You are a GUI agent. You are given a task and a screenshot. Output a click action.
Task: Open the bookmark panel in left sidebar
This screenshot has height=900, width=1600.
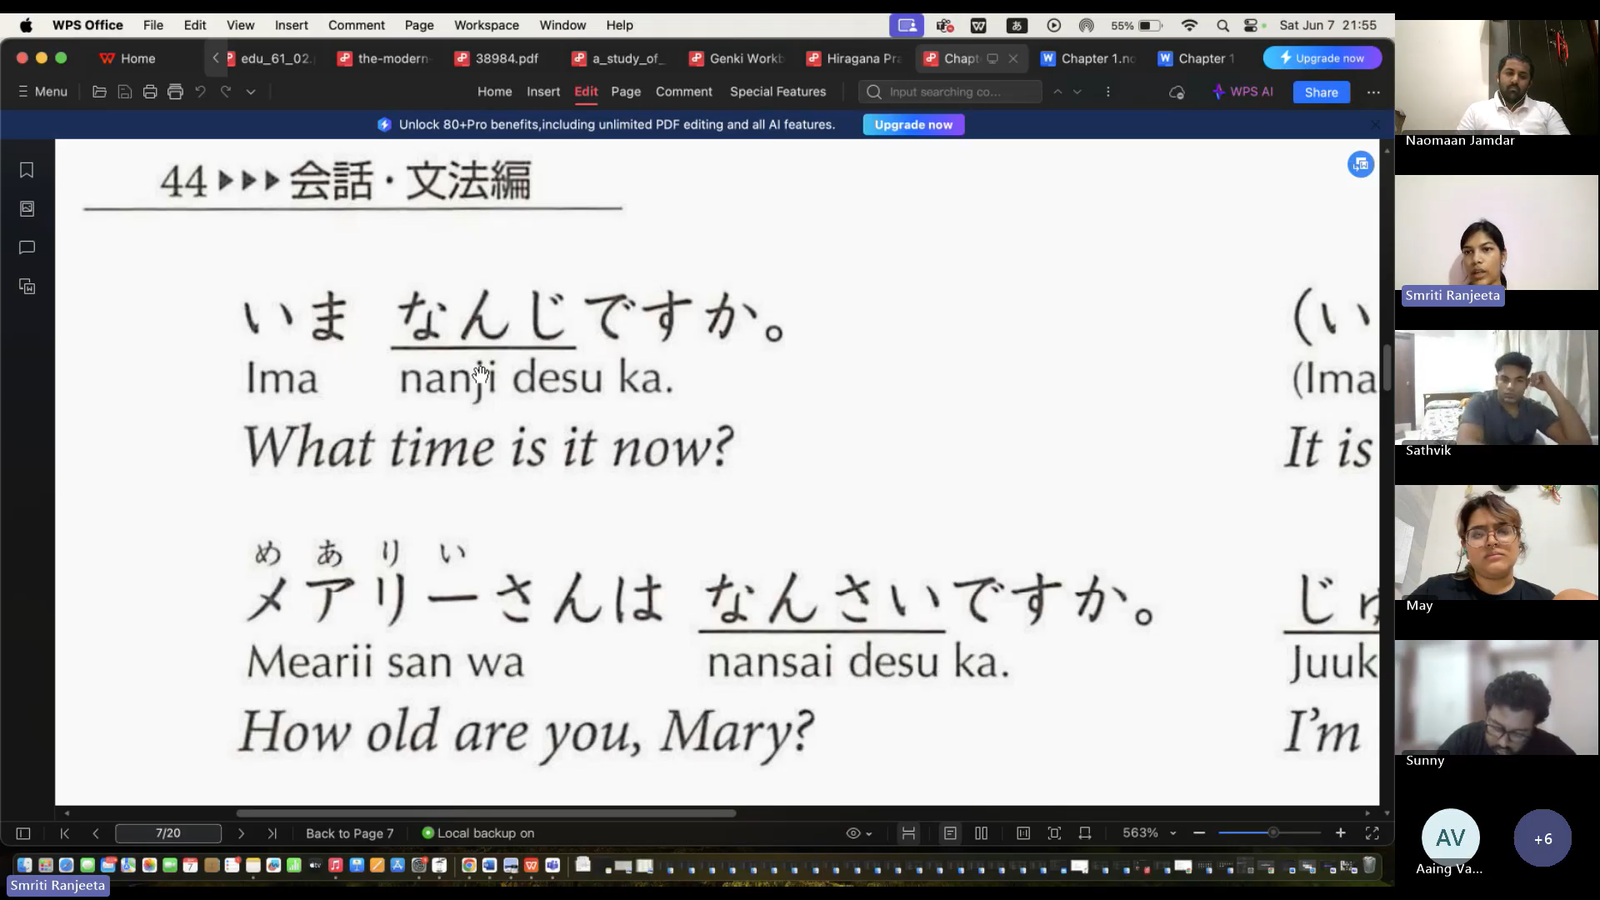pos(27,170)
